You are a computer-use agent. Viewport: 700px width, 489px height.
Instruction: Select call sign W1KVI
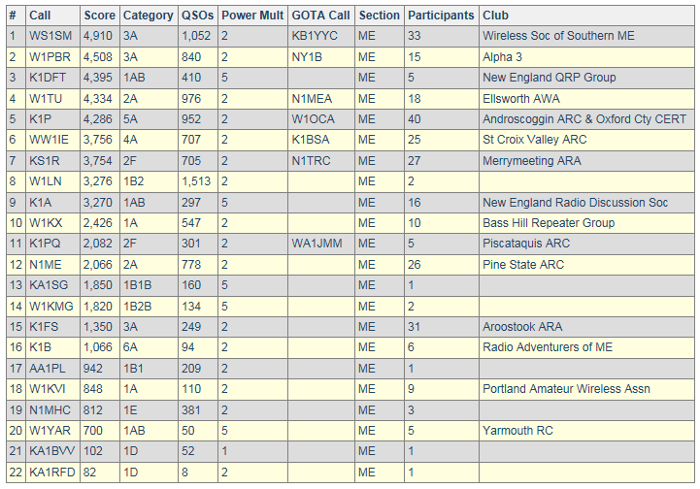point(47,389)
